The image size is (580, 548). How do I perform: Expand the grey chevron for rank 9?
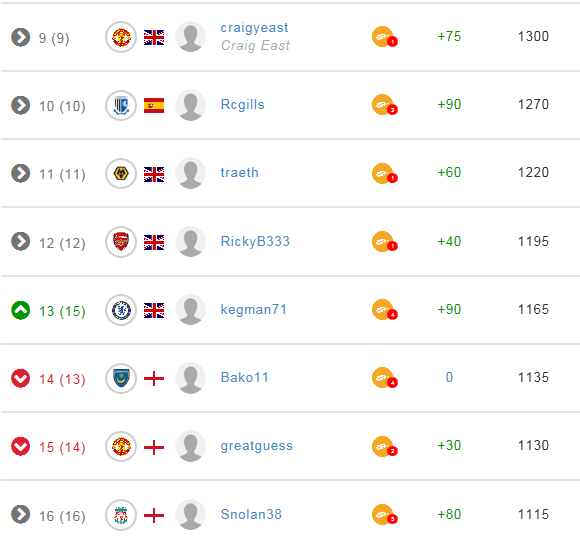click(20, 37)
